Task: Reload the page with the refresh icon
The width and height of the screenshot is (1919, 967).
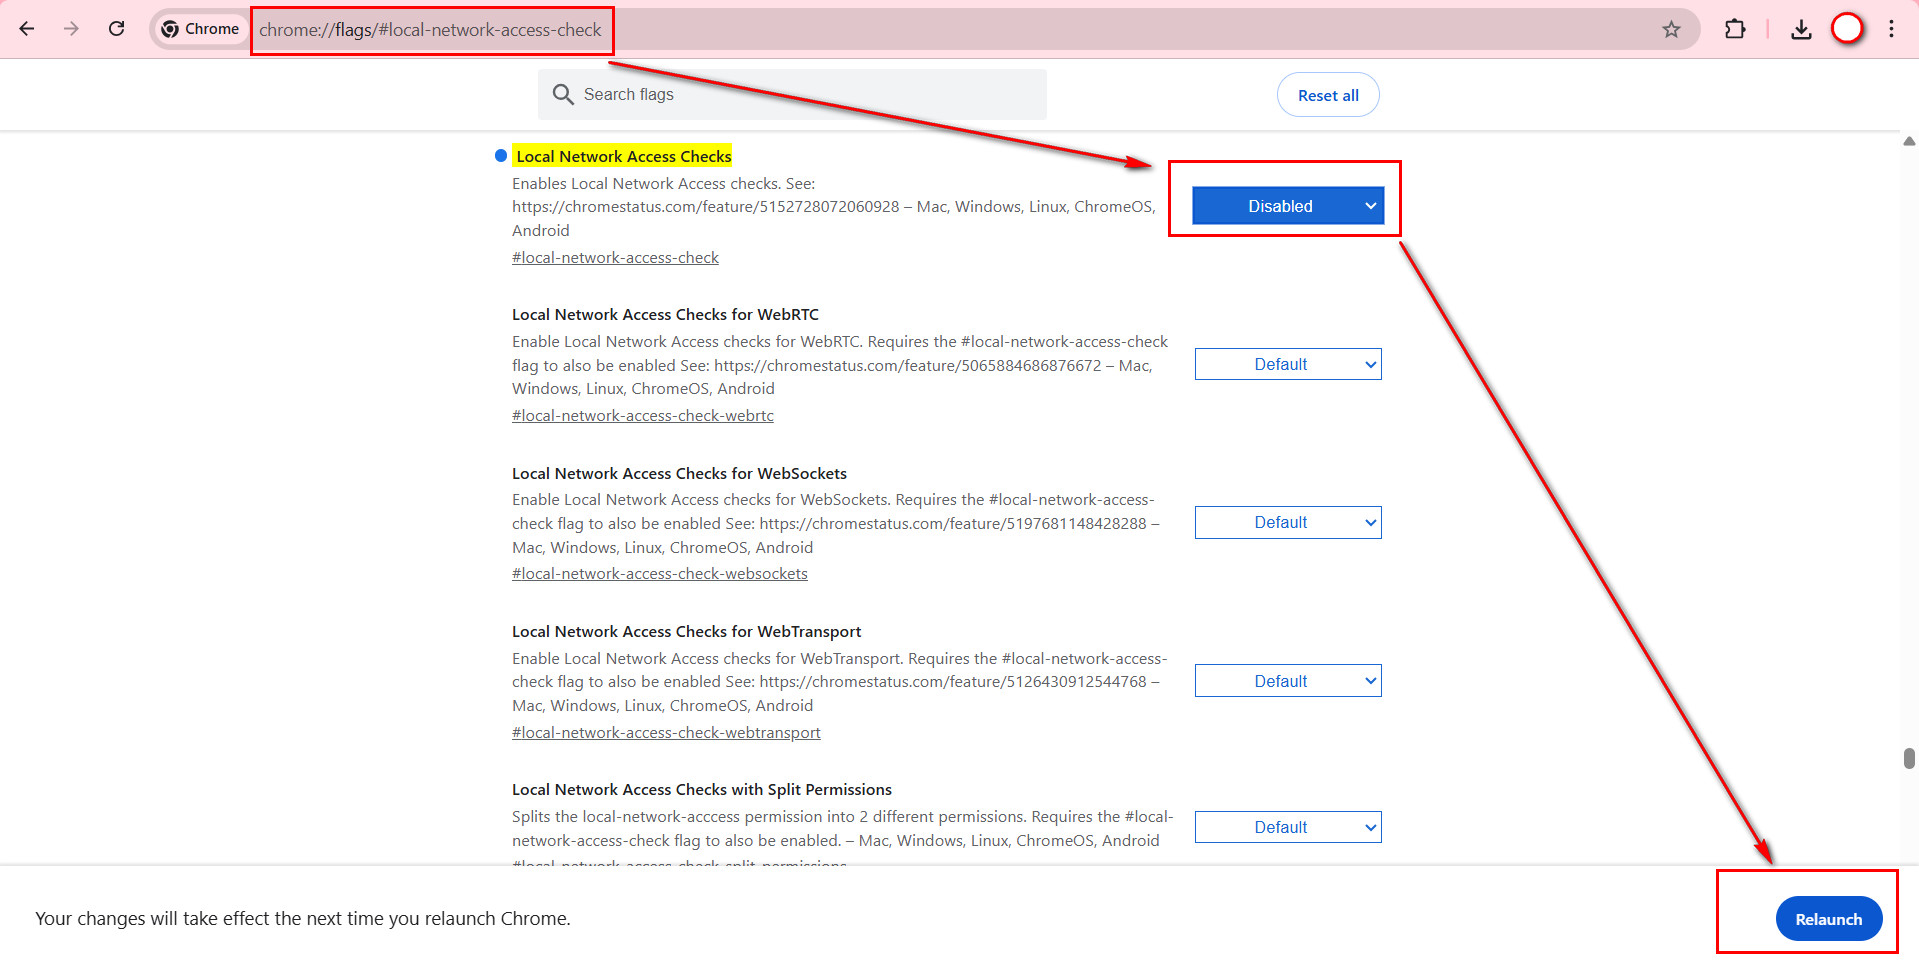Action: pyautogui.click(x=117, y=29)
